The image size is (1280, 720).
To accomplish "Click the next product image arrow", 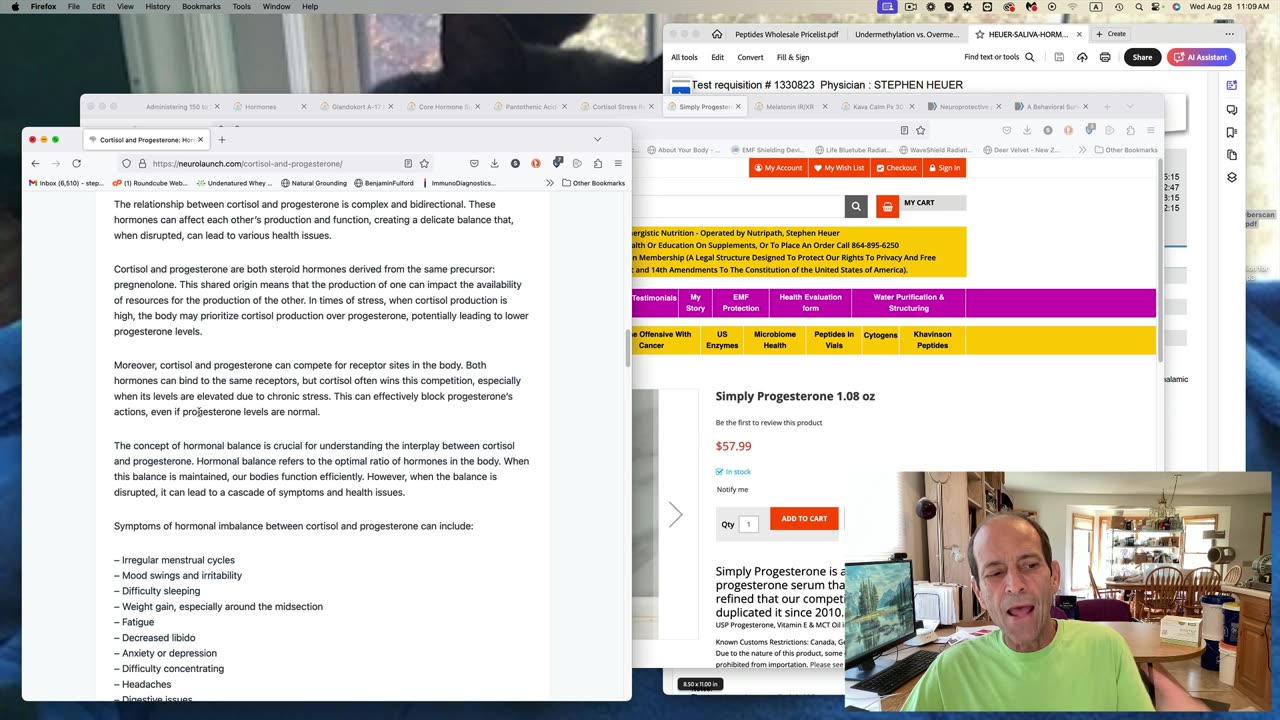I will (675, 515).
